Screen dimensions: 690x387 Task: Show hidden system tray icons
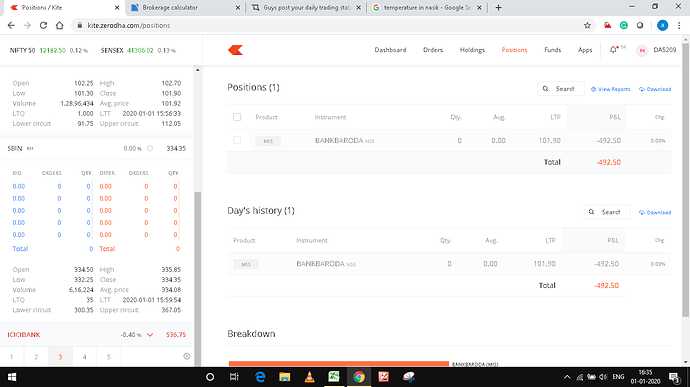[x=567, y=377]
